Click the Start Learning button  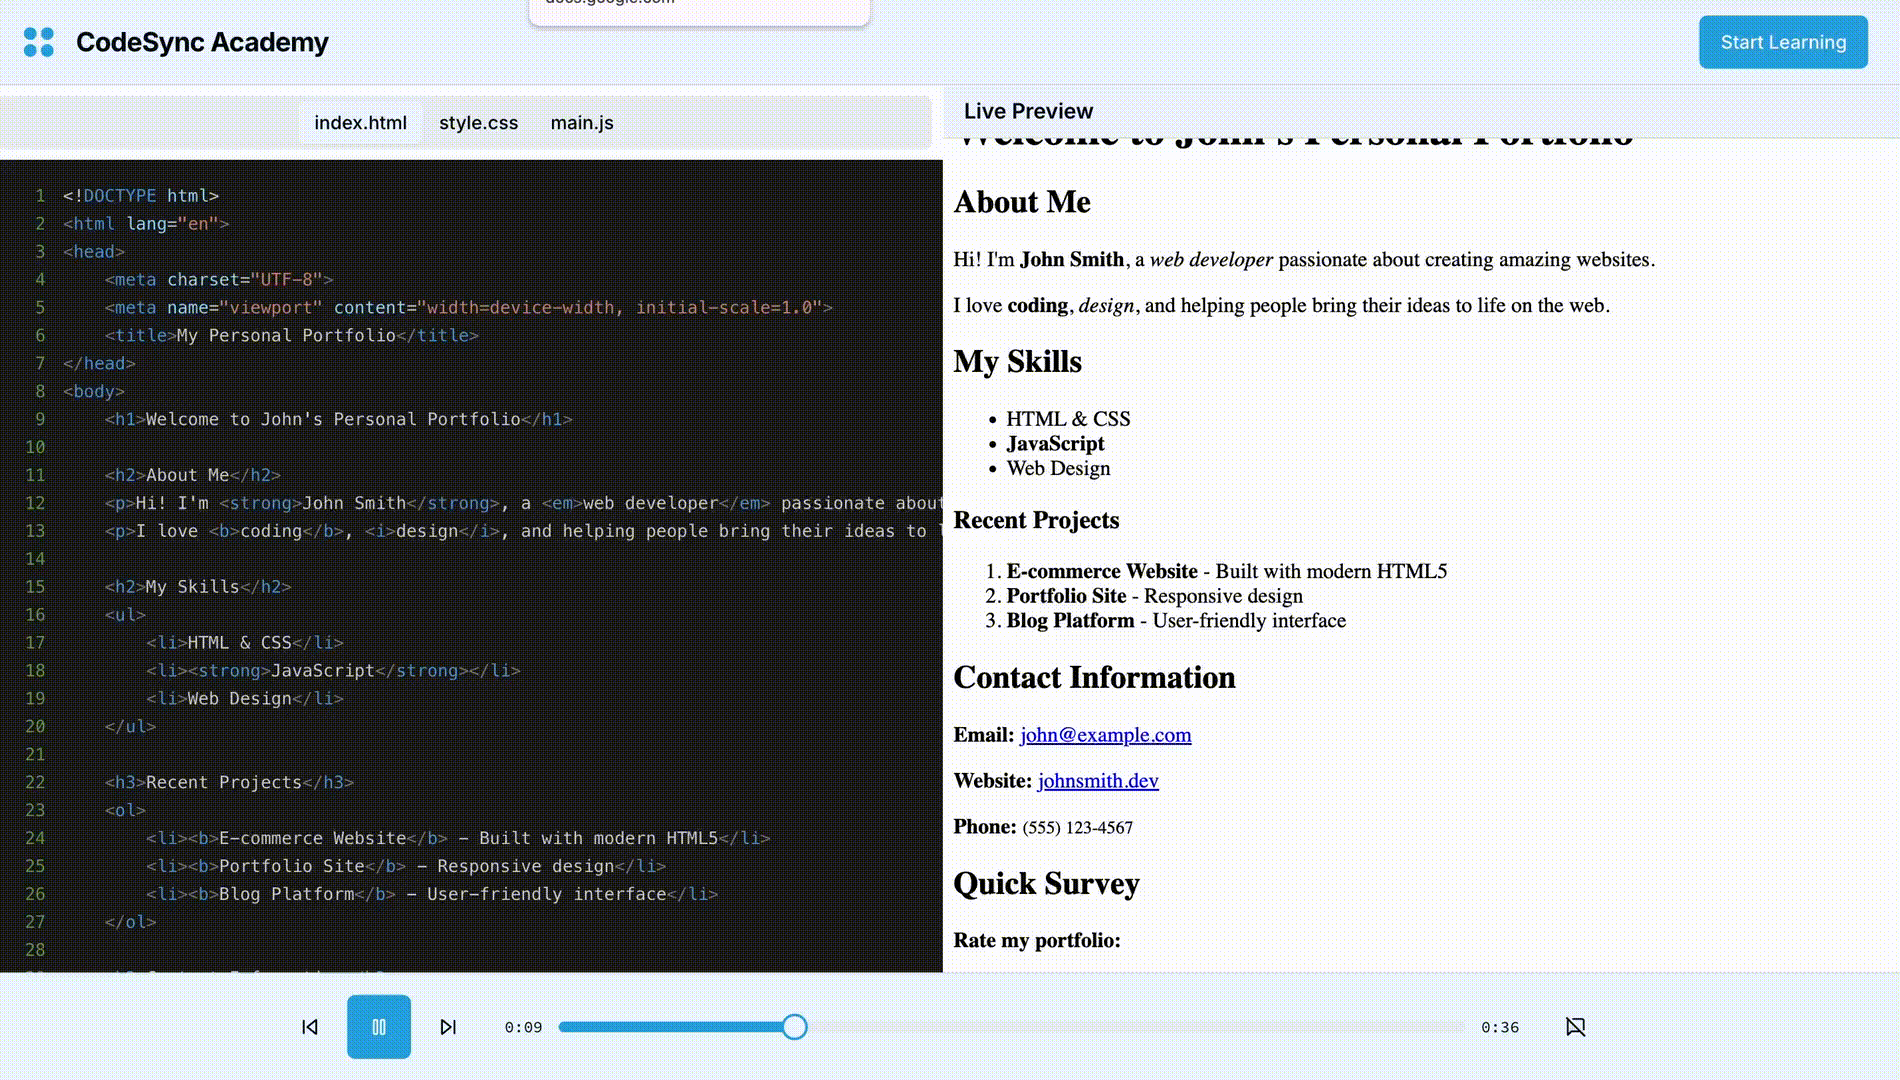1783,42
